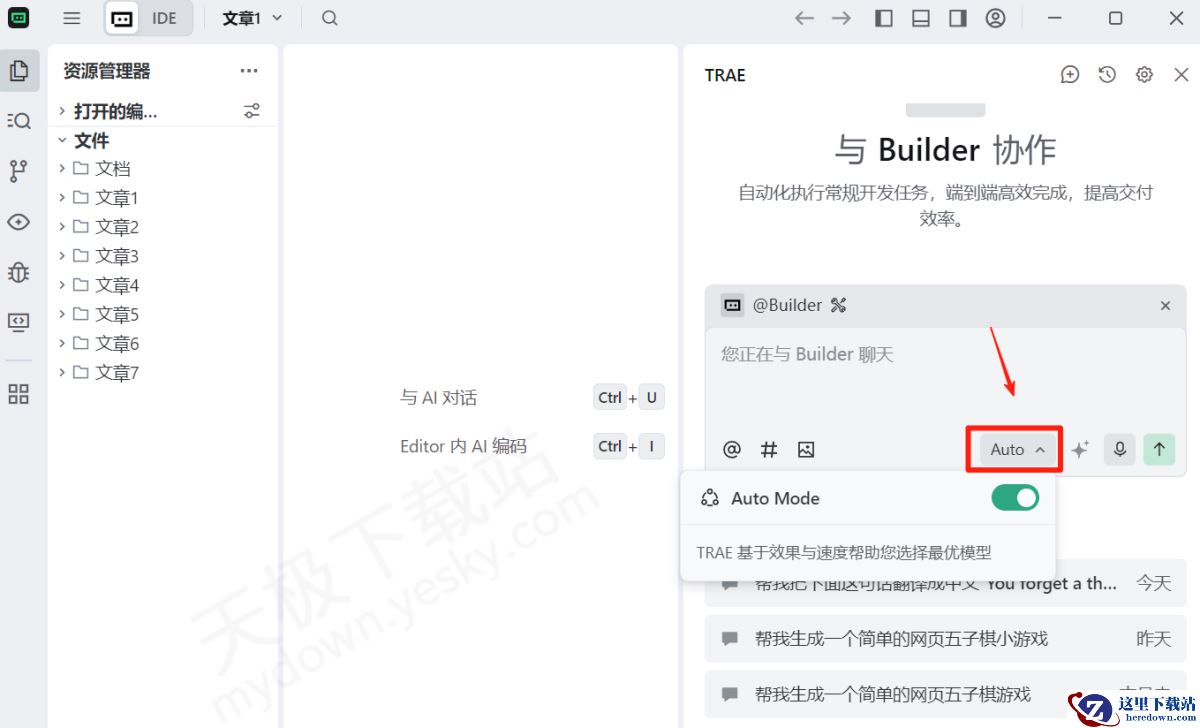The image size is (1200, 728).
Task: Expand the 打开的编辑器 section
Action: (115, 111)
